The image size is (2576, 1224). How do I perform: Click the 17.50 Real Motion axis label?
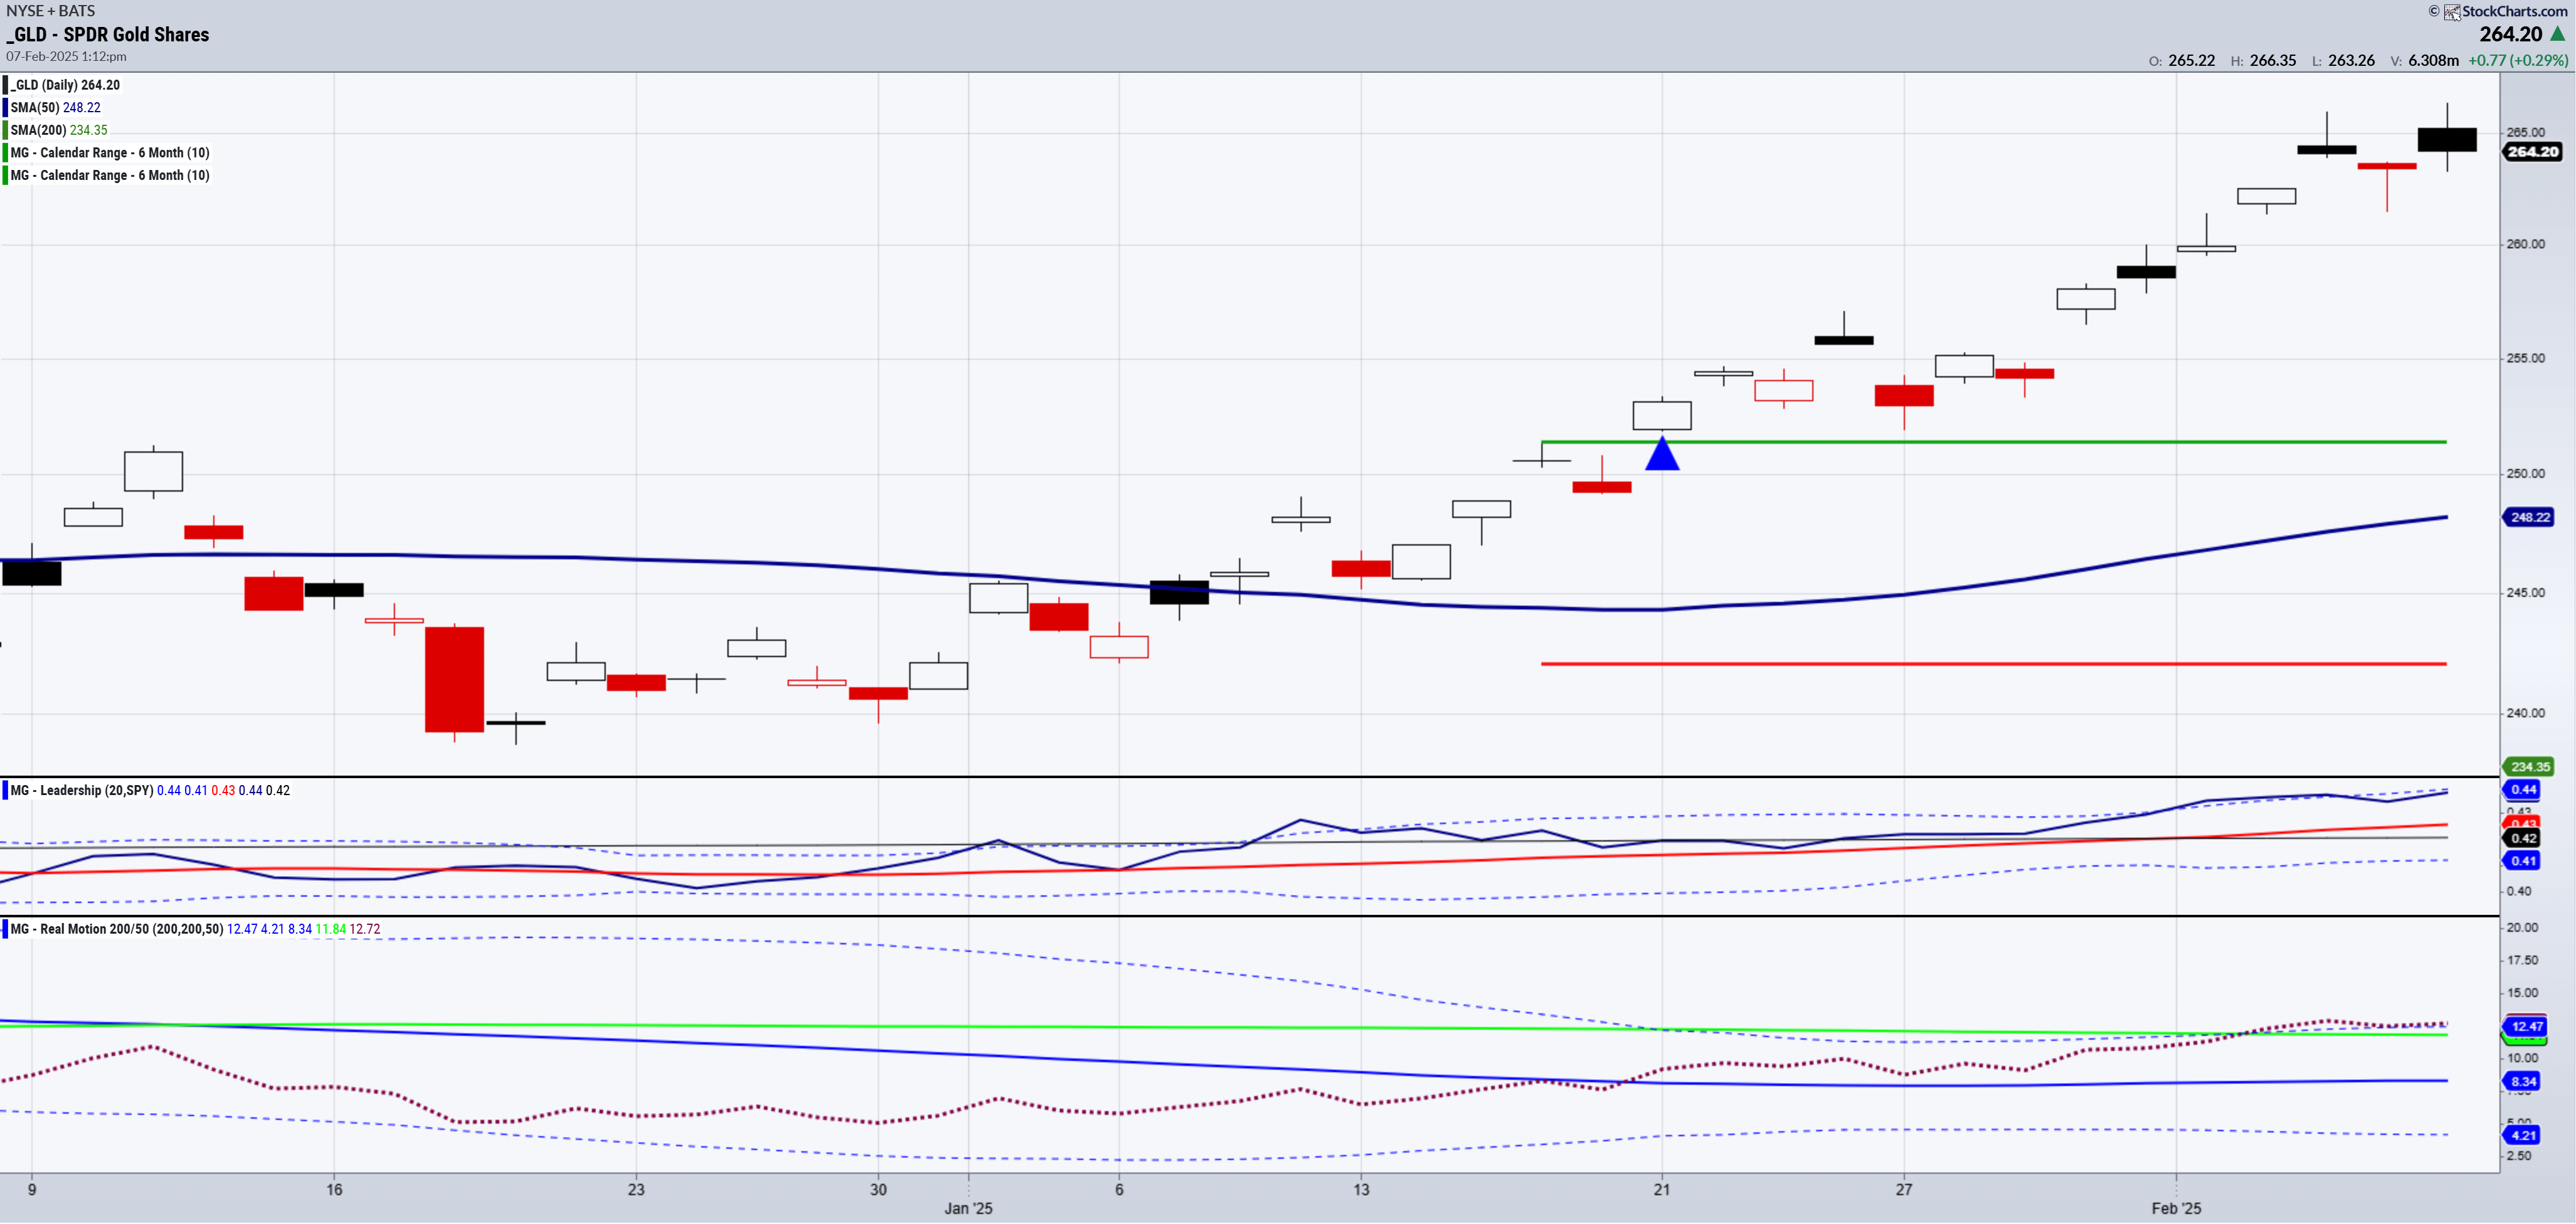tap(2522, 961)
